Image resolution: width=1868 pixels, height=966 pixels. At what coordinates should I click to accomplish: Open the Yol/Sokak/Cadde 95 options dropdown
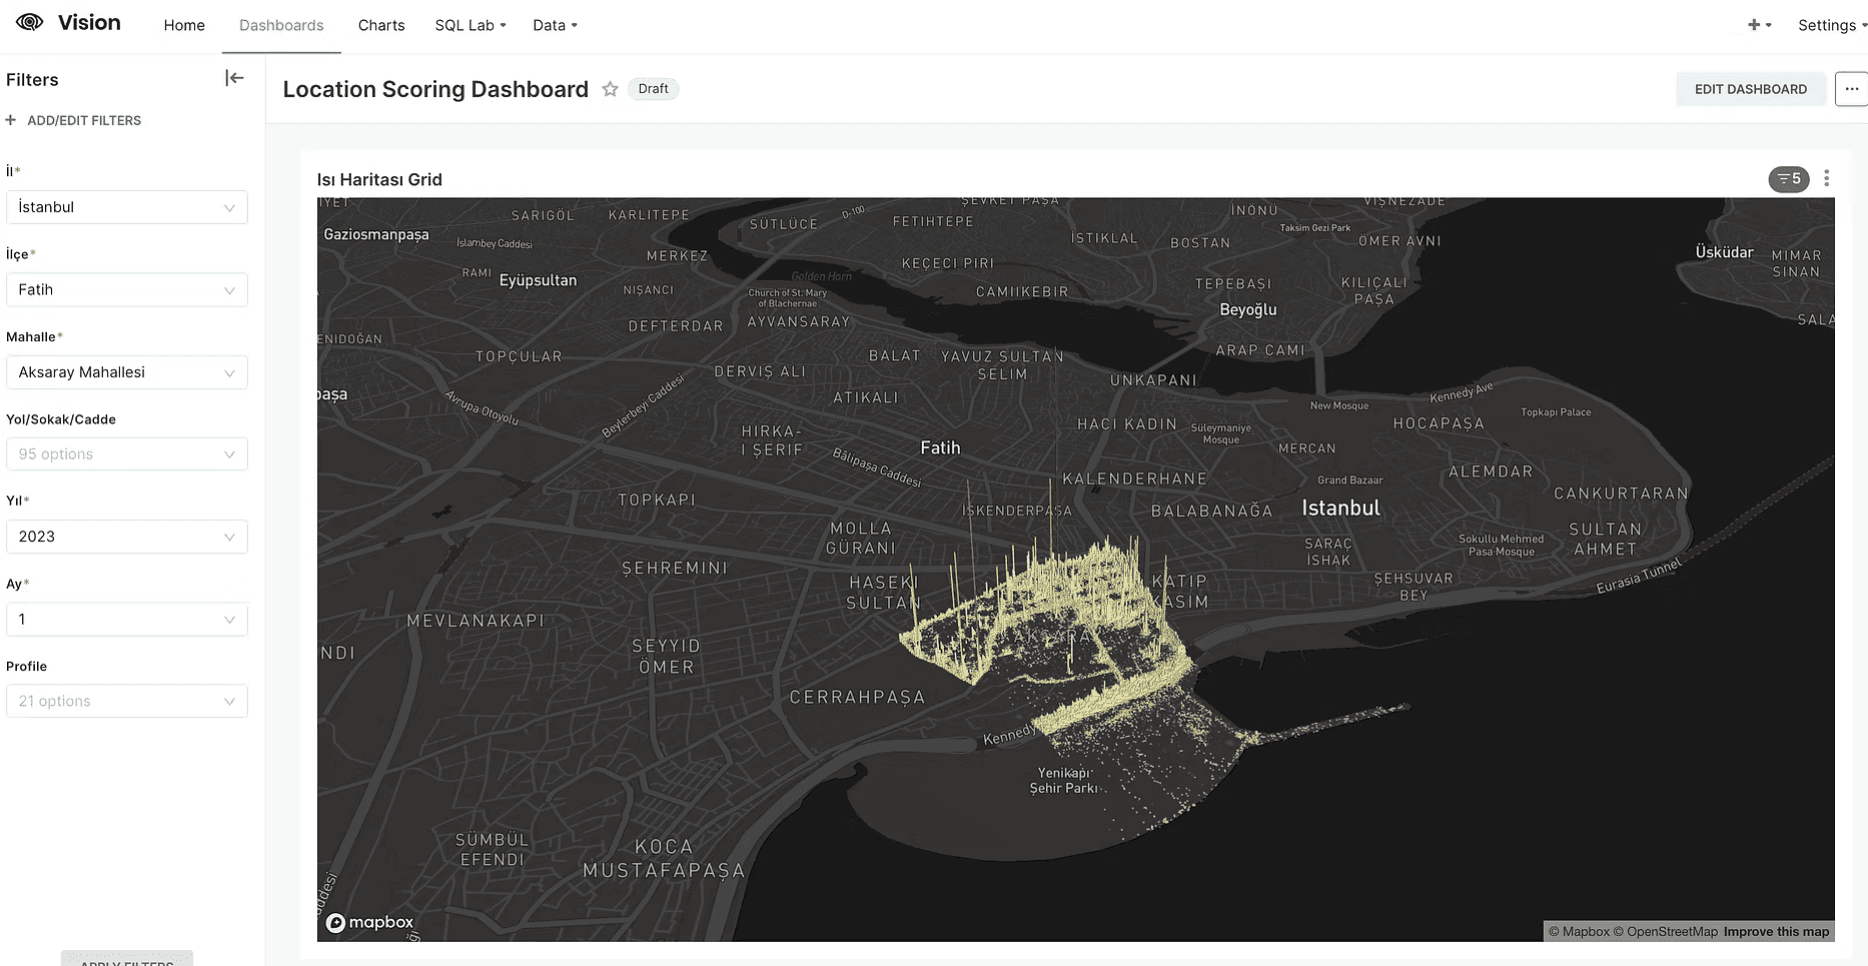127,454
